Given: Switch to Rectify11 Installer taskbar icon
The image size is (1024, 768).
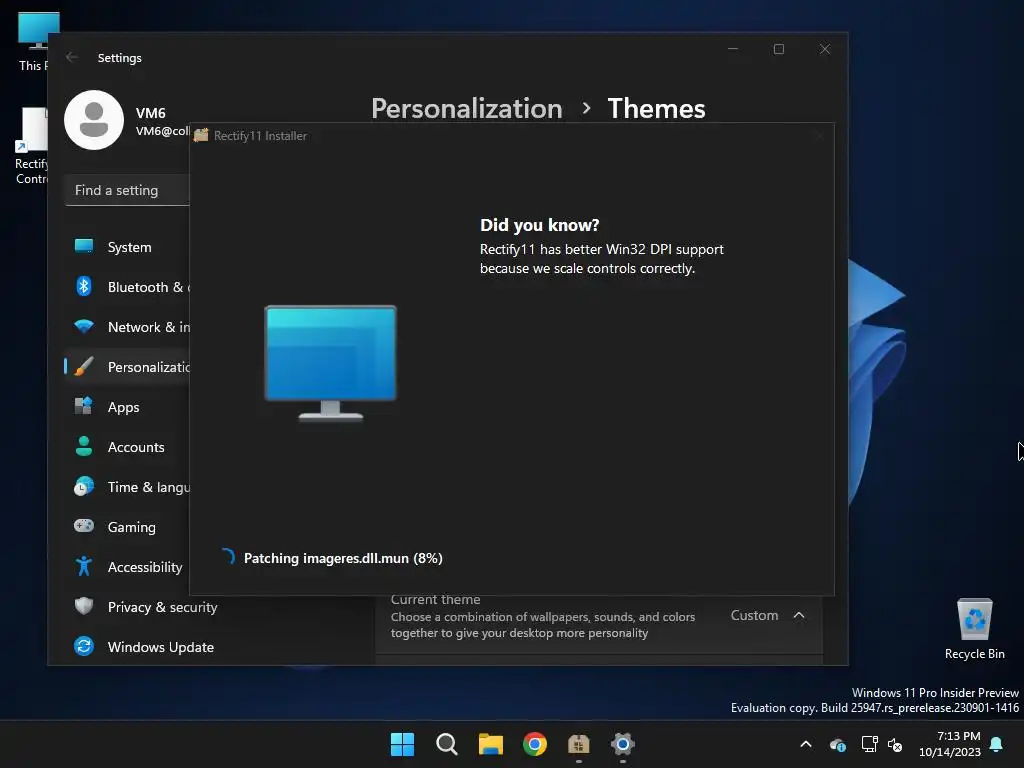Looking at the screenshot, I should coord(579,744).
